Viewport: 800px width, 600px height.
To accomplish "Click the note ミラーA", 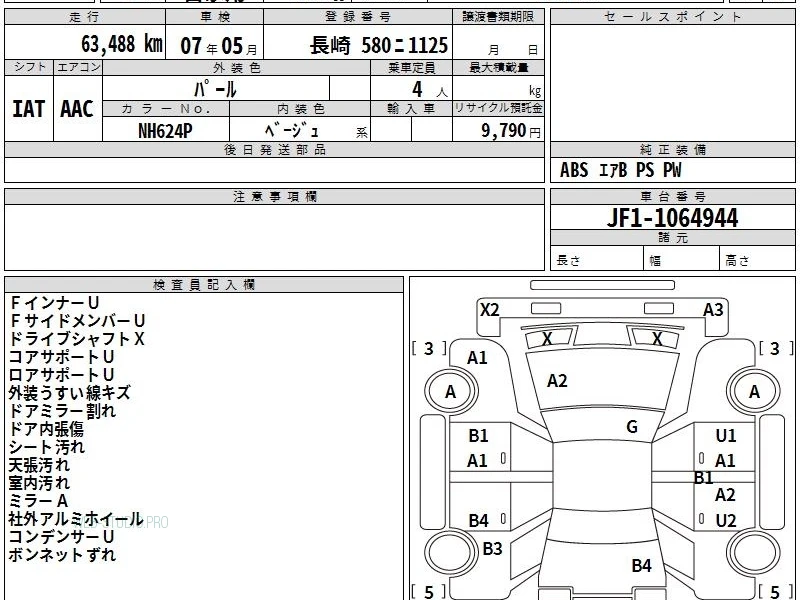I will click(38, 501).
